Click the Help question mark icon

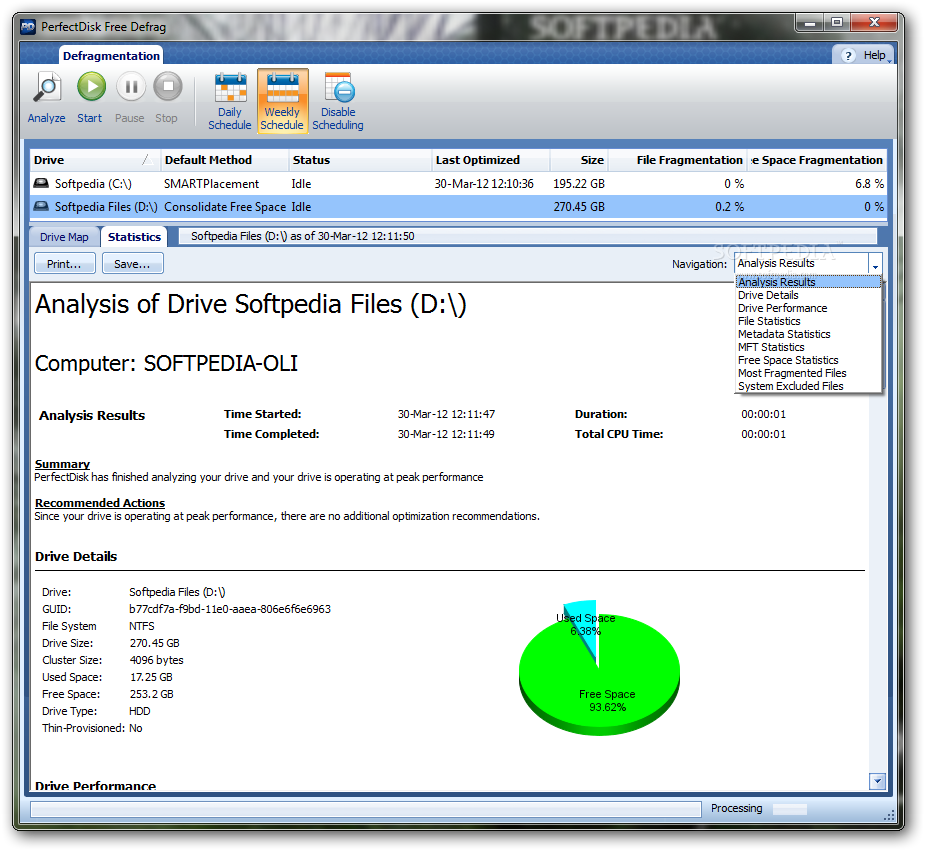pos(848,55)
